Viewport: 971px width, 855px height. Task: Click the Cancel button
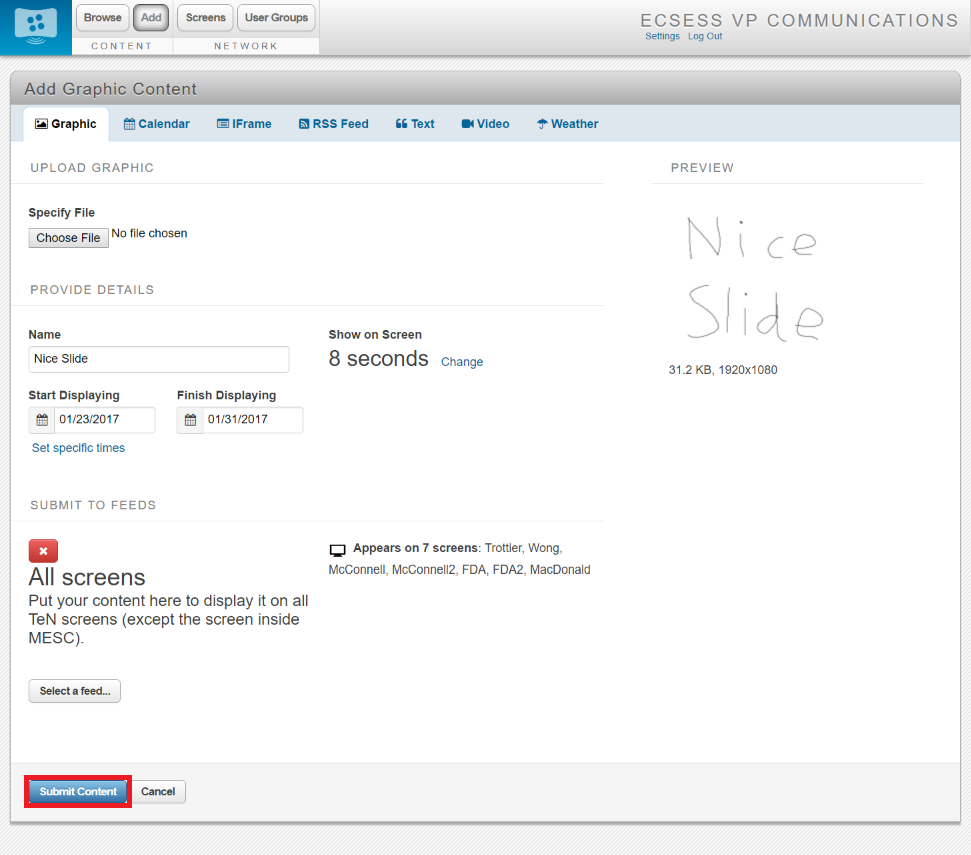coord(158,791)
